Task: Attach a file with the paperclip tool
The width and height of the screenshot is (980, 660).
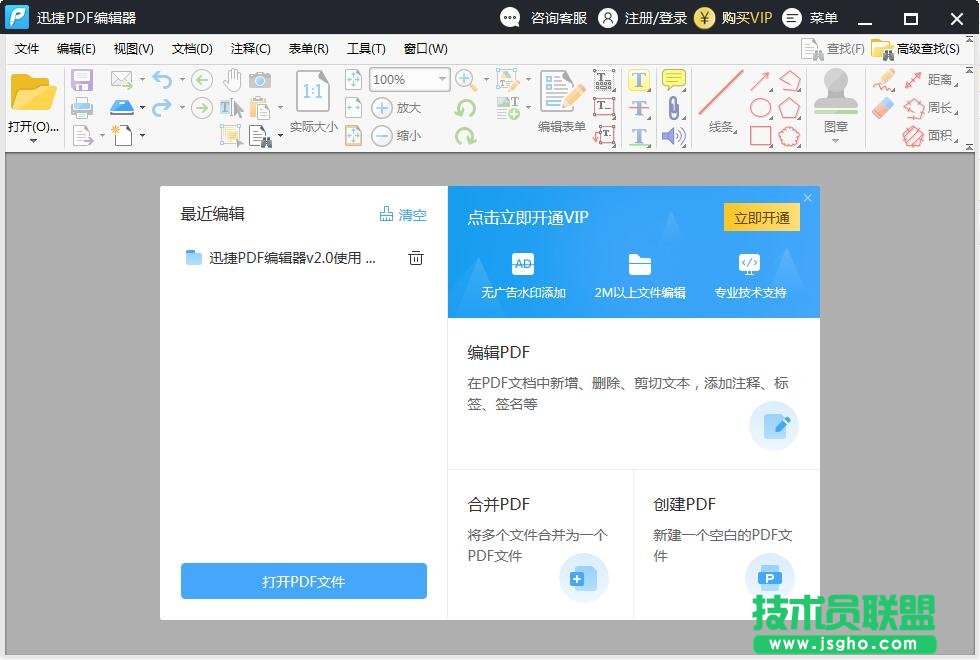Action: coord(674,107)
